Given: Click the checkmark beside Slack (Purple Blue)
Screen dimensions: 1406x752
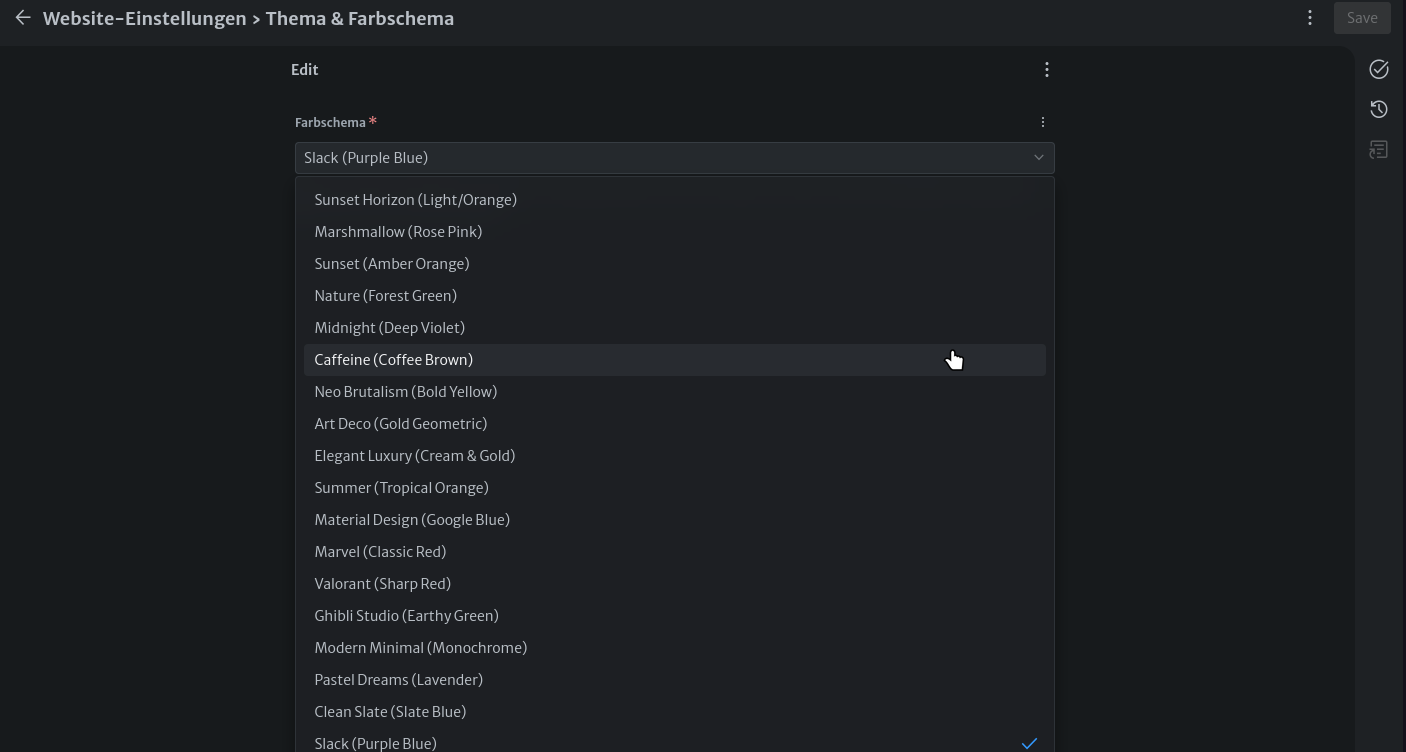Looking at the screenshot, I should pos(1030,743).
